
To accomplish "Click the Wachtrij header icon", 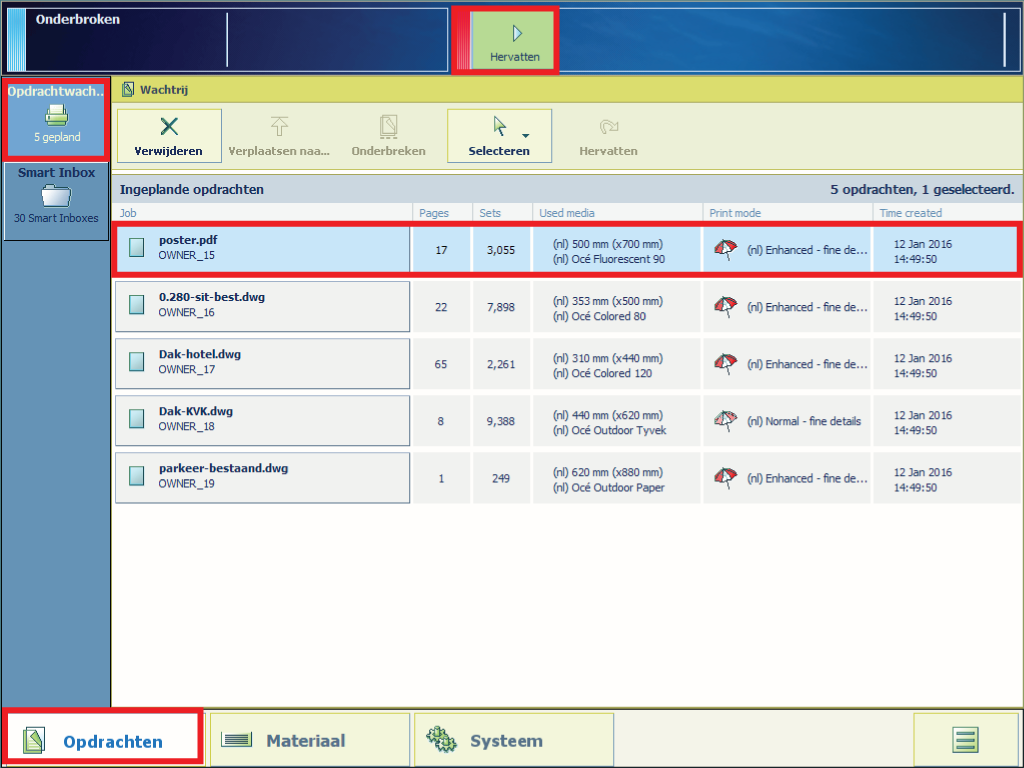I will click(128, 89).
